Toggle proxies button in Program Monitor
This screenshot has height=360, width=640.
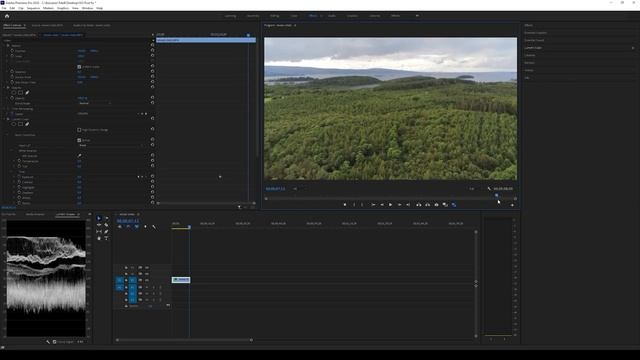454,204
